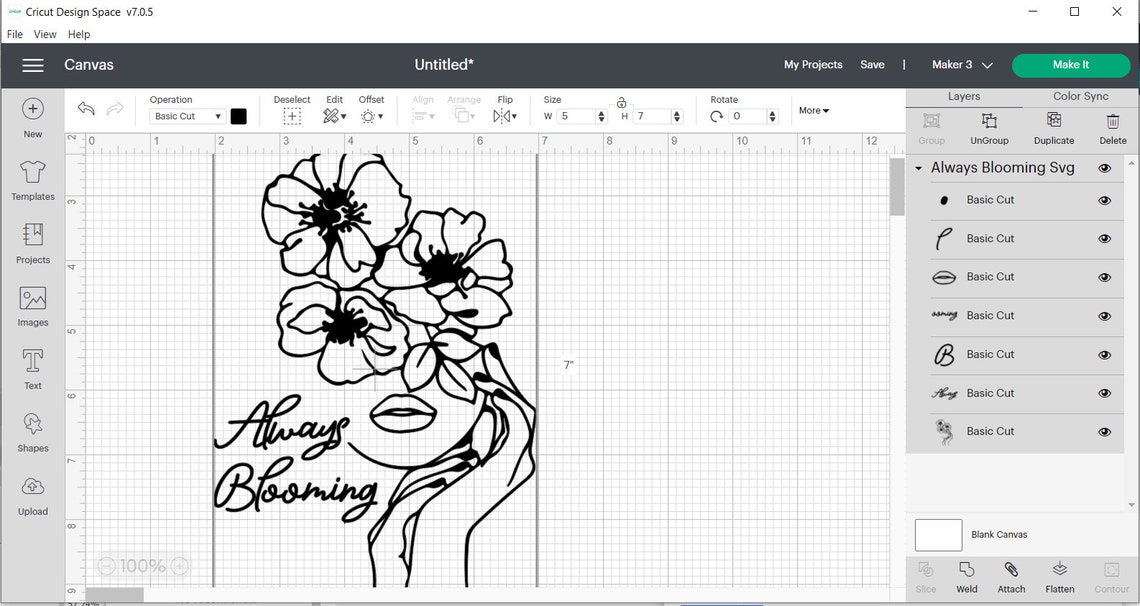Open the Operation dropdown
1140x606 pixels.
[186, 116]
